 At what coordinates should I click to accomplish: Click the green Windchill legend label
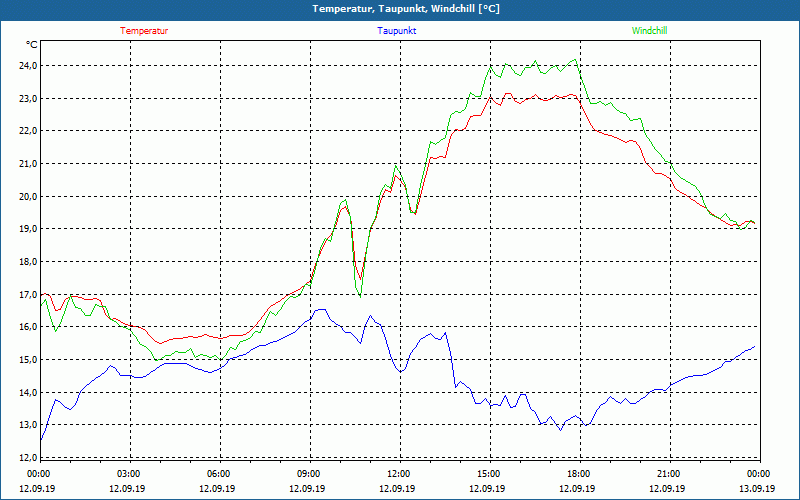649,31
